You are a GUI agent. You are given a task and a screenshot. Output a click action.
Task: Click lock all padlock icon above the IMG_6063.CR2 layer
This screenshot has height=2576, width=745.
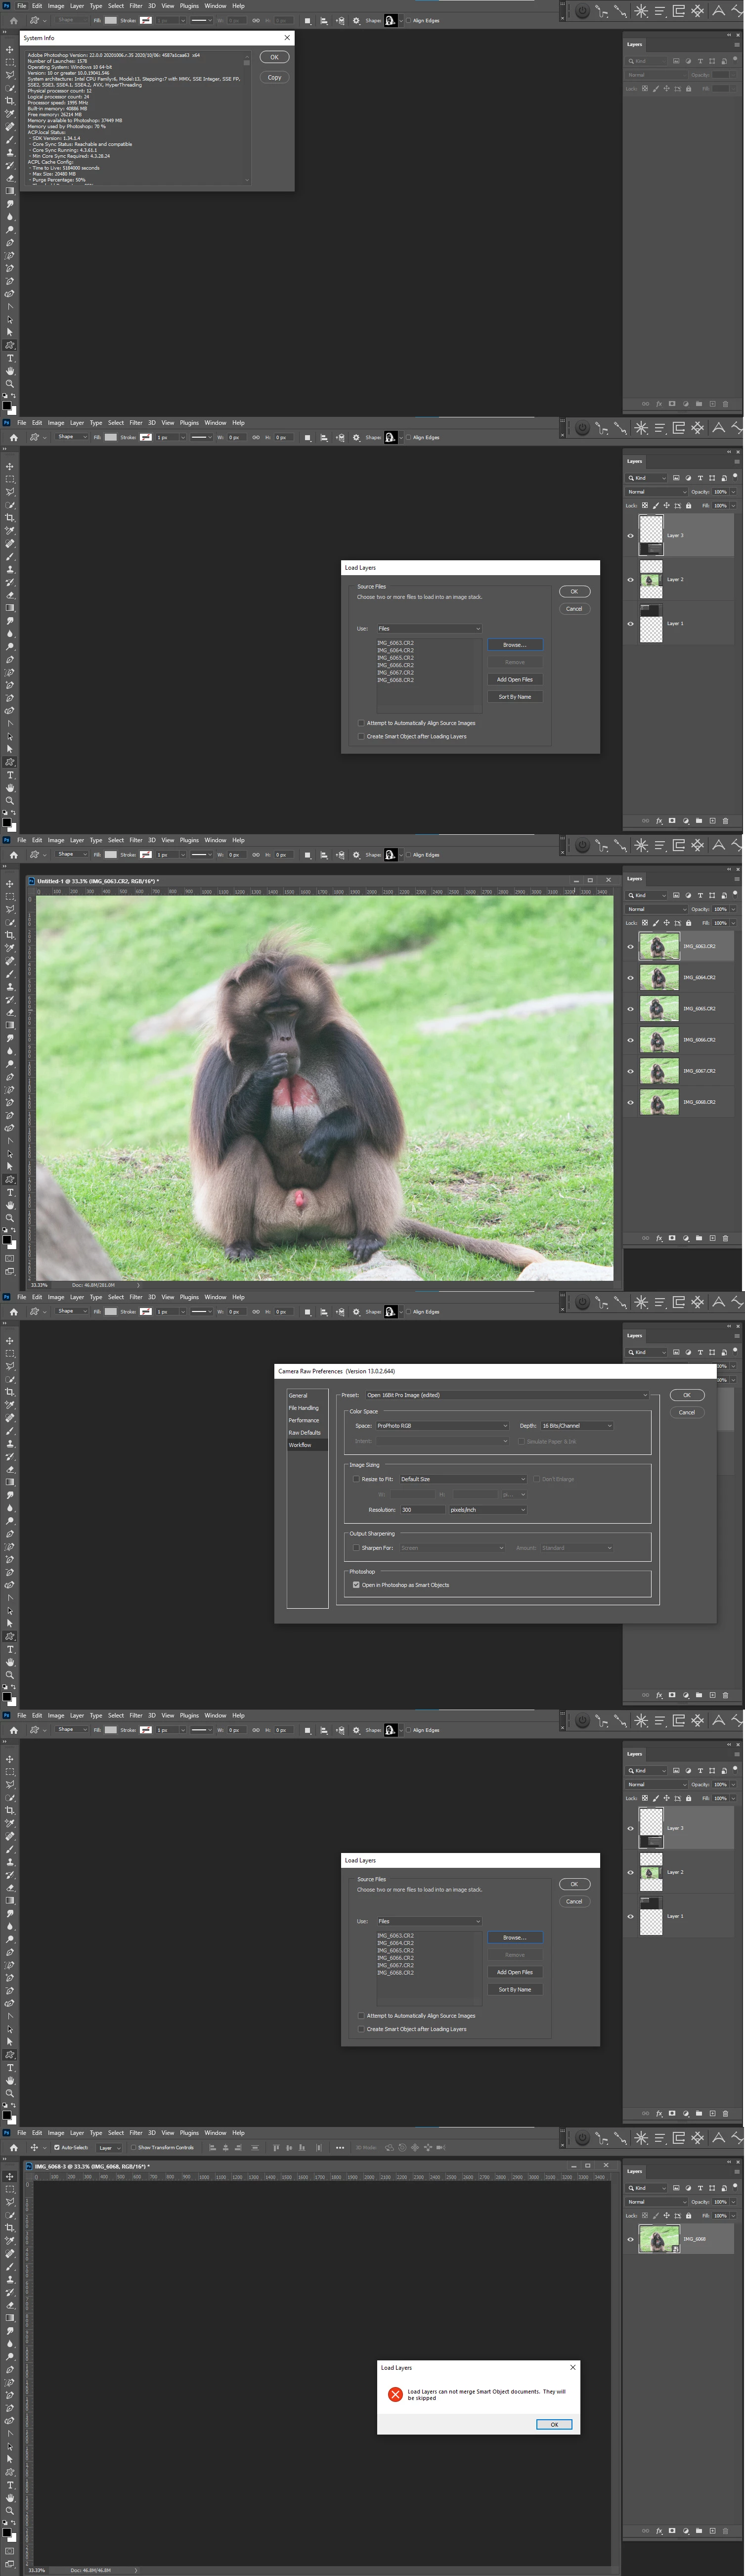click(x=689, y=923)
